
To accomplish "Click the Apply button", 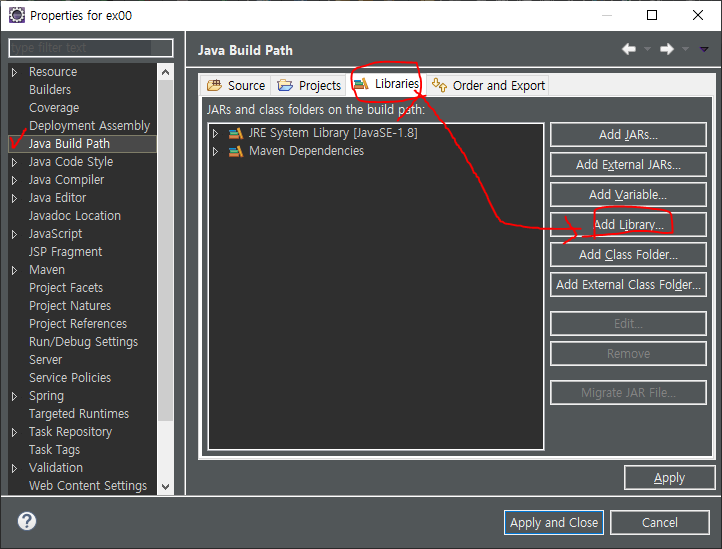I will (x=669, y=478).
